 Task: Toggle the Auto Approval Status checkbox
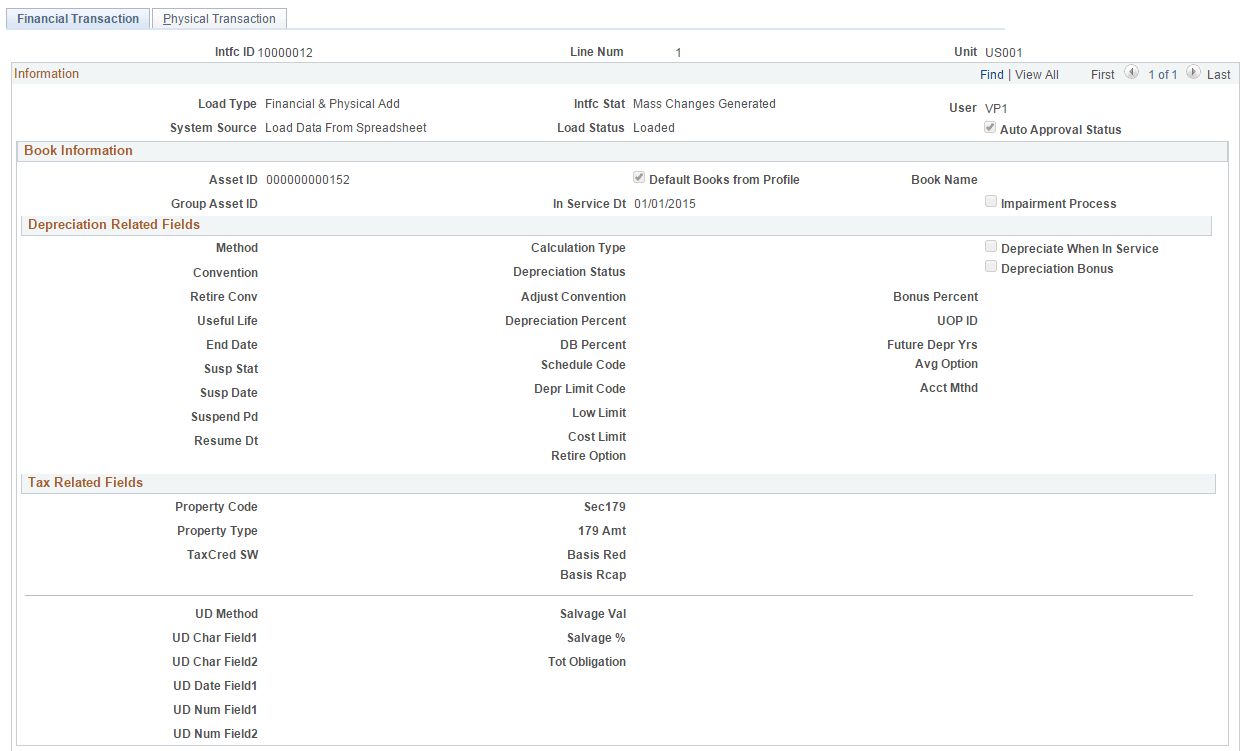click(x=991, y=127)
